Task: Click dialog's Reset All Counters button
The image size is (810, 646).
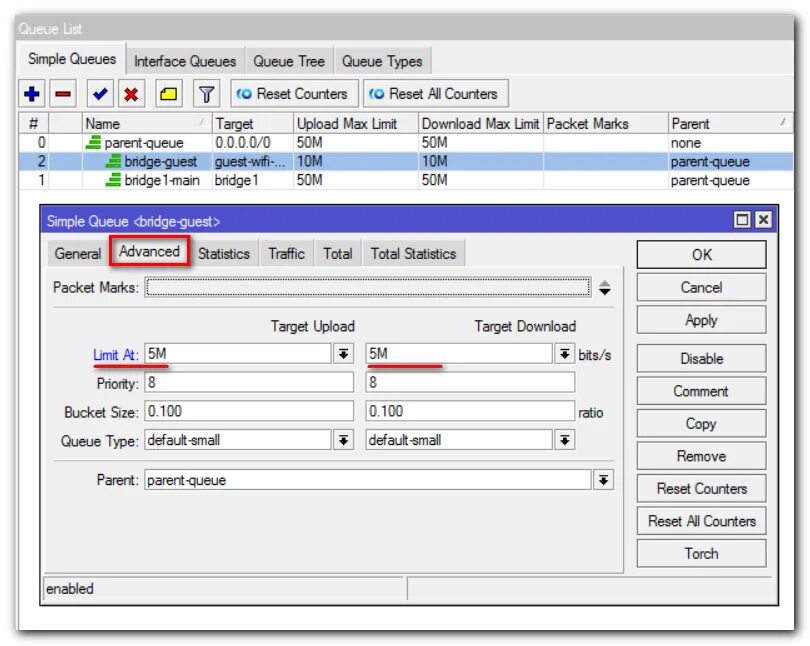Action: 702,522
